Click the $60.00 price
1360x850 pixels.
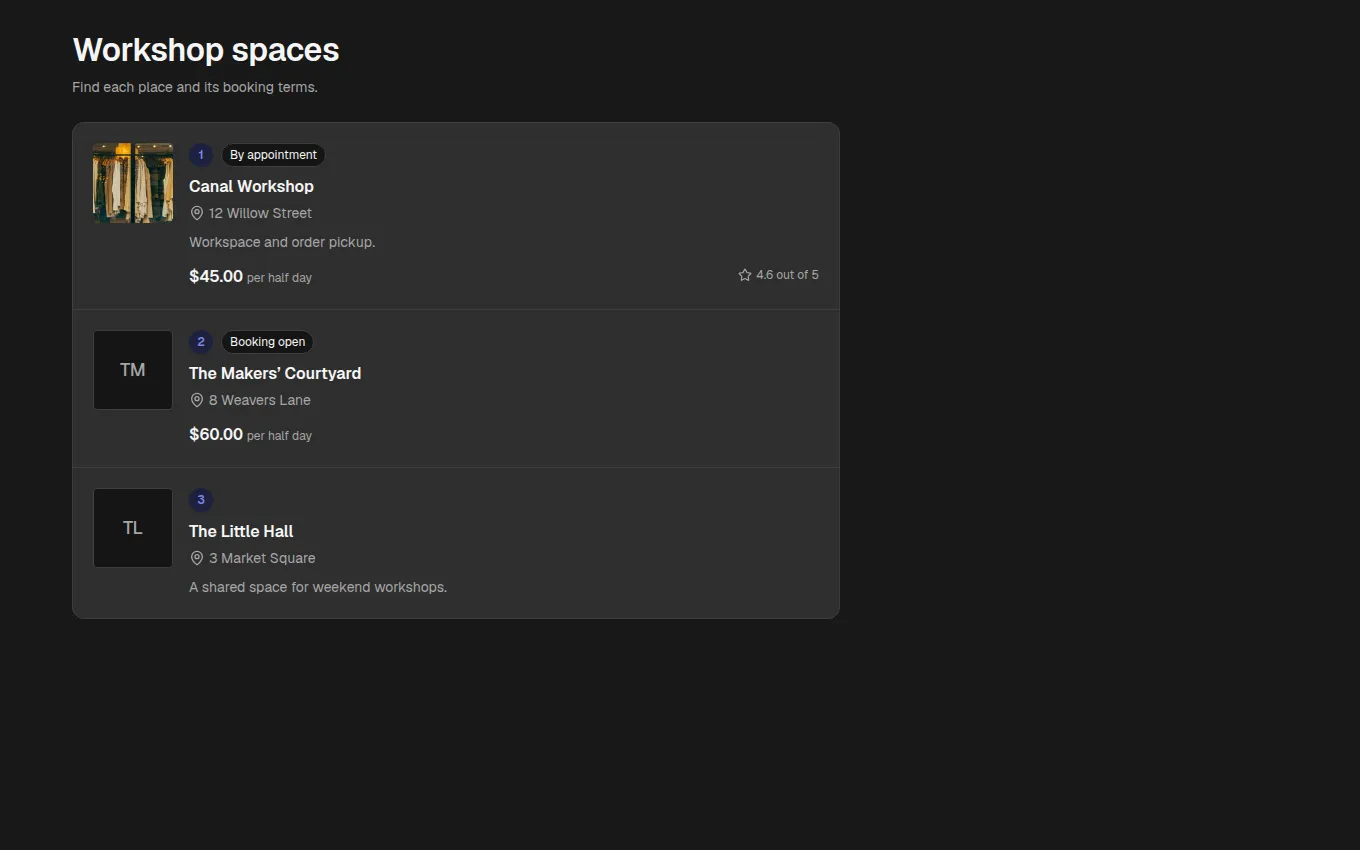pos(216,434)
